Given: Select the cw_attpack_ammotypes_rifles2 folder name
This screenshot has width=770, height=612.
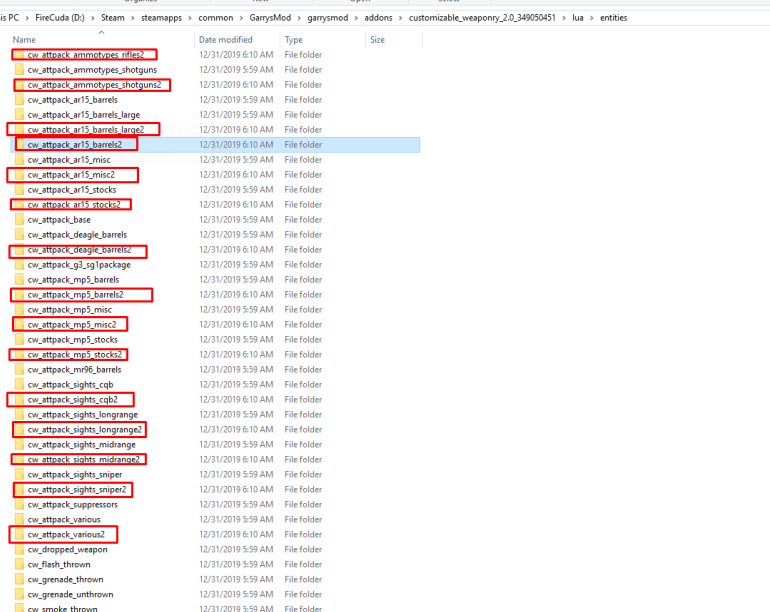Looking at the screenshot, I should click(x=86, y=55).
